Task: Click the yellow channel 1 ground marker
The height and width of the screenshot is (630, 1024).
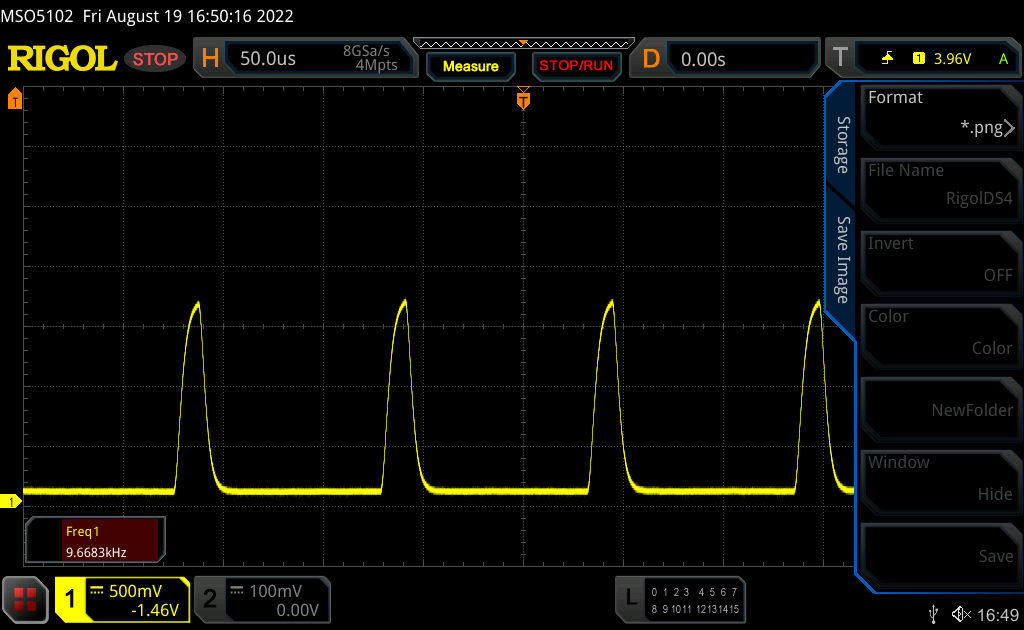Action: click(10, 501)
